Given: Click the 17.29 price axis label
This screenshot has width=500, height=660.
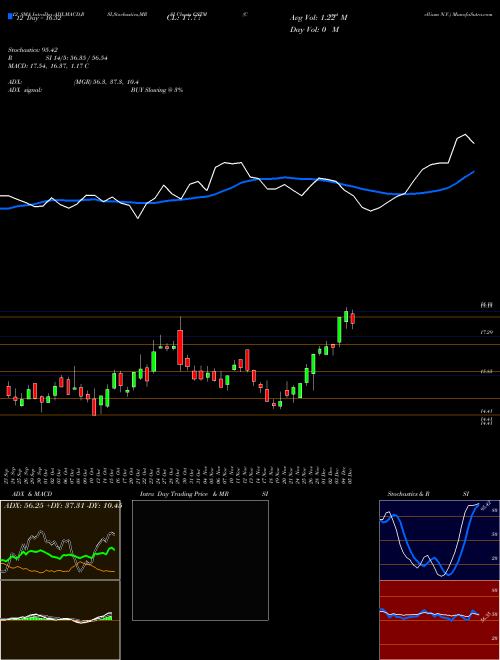Looking at the screenshot, I should click(486, 333).
